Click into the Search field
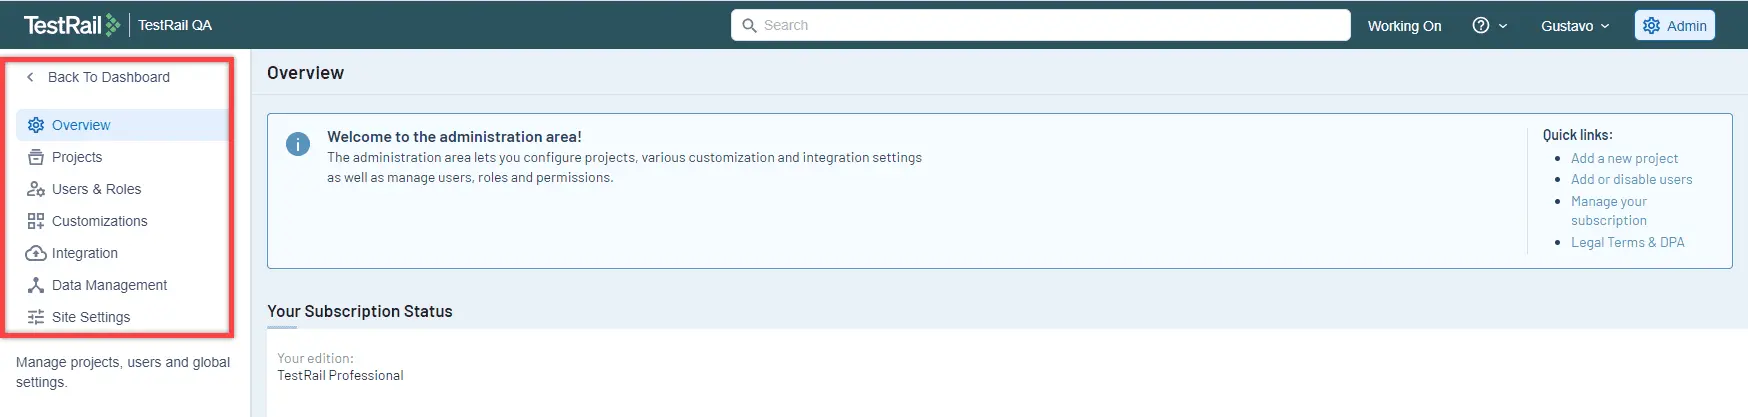1748x417 pixels. click(1041, 25)
